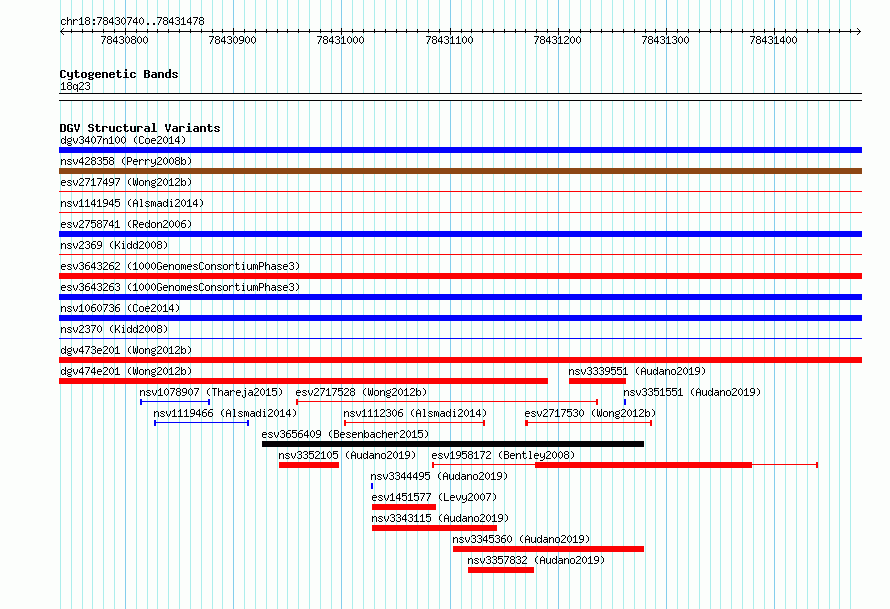Screen dimensions: 890x609
Task: Click the red bar under esv1451577
Action: pyautogui.click(x=404, y=507)
